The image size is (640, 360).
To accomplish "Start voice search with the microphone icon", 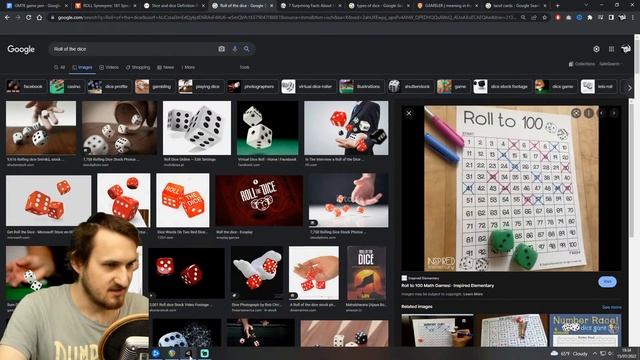I will pos(235,49).
